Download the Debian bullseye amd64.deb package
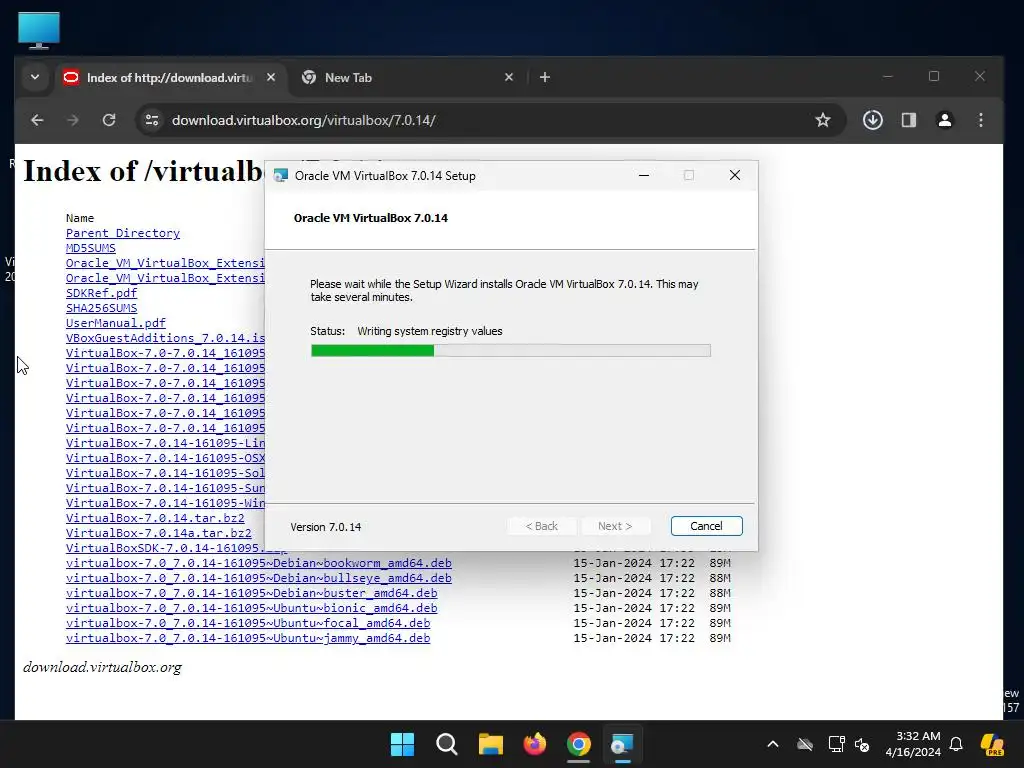The image size is (1024, 768). tap(259, 578)
